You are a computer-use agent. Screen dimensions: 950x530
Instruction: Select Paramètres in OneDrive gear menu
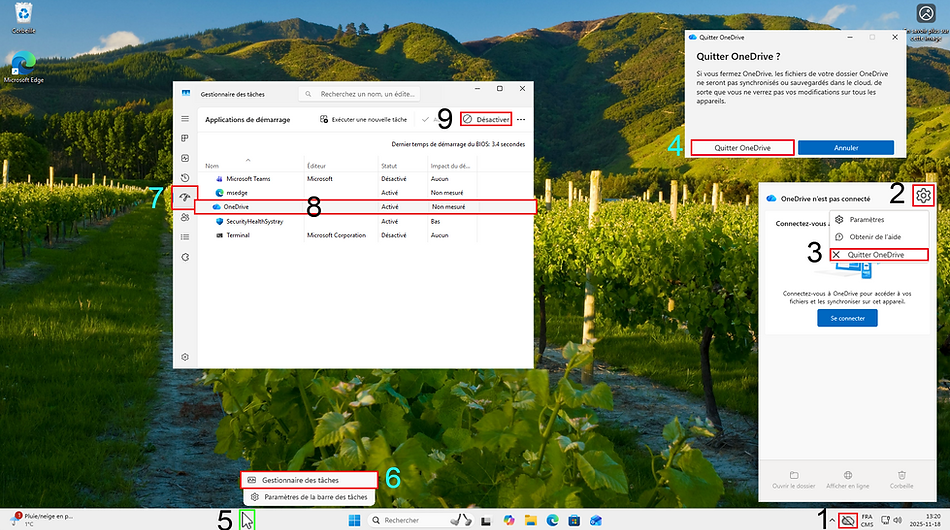click(x=879, y=219)
